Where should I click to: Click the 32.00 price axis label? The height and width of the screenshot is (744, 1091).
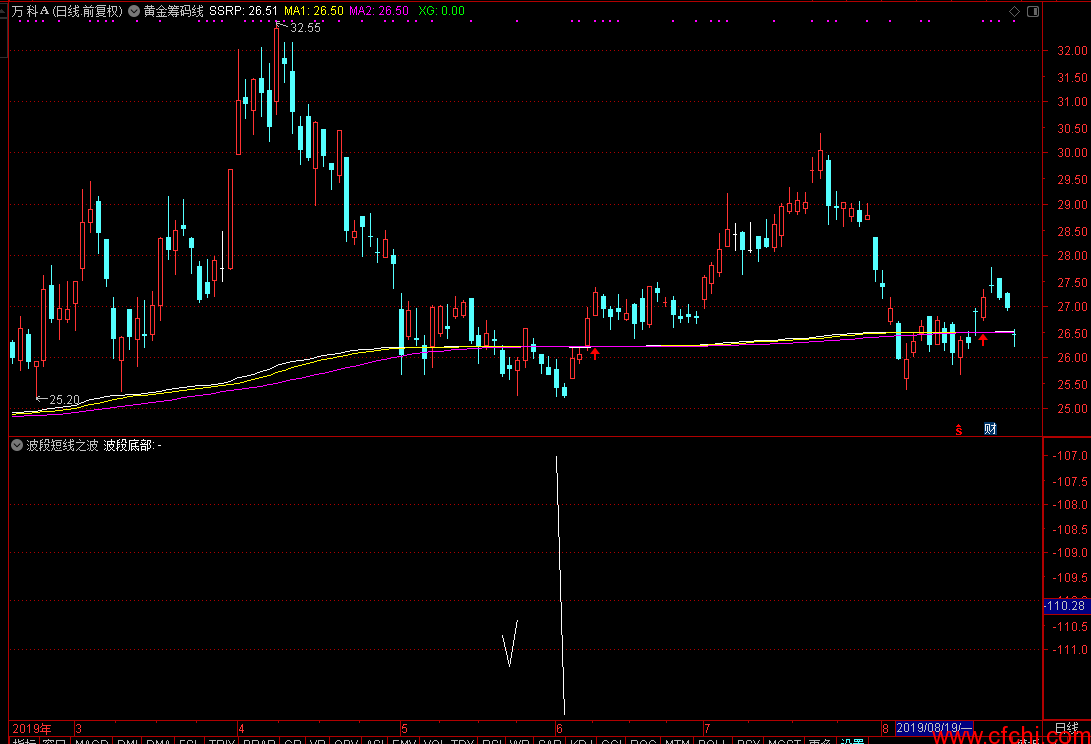[1072, 51]
